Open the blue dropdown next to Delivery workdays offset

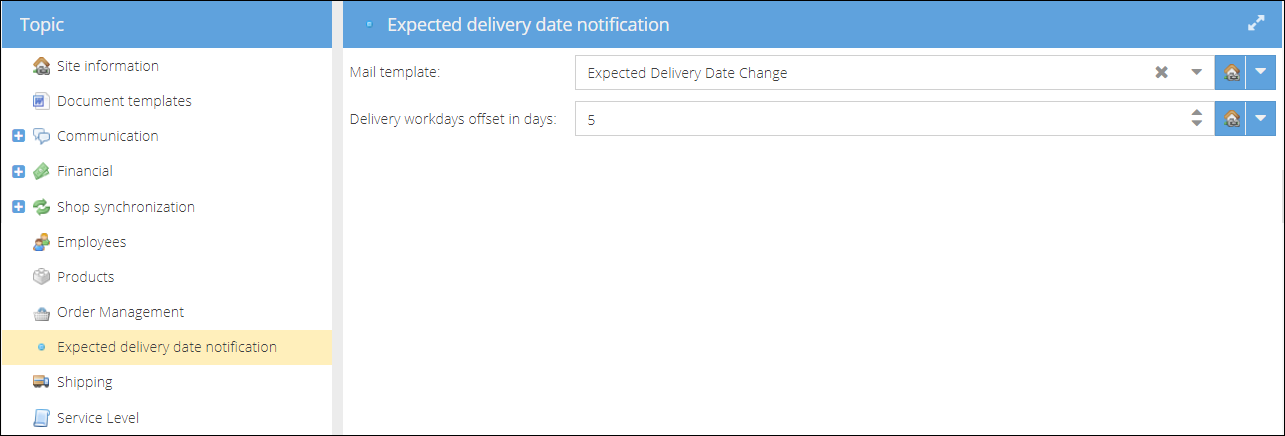(1261, 118)
